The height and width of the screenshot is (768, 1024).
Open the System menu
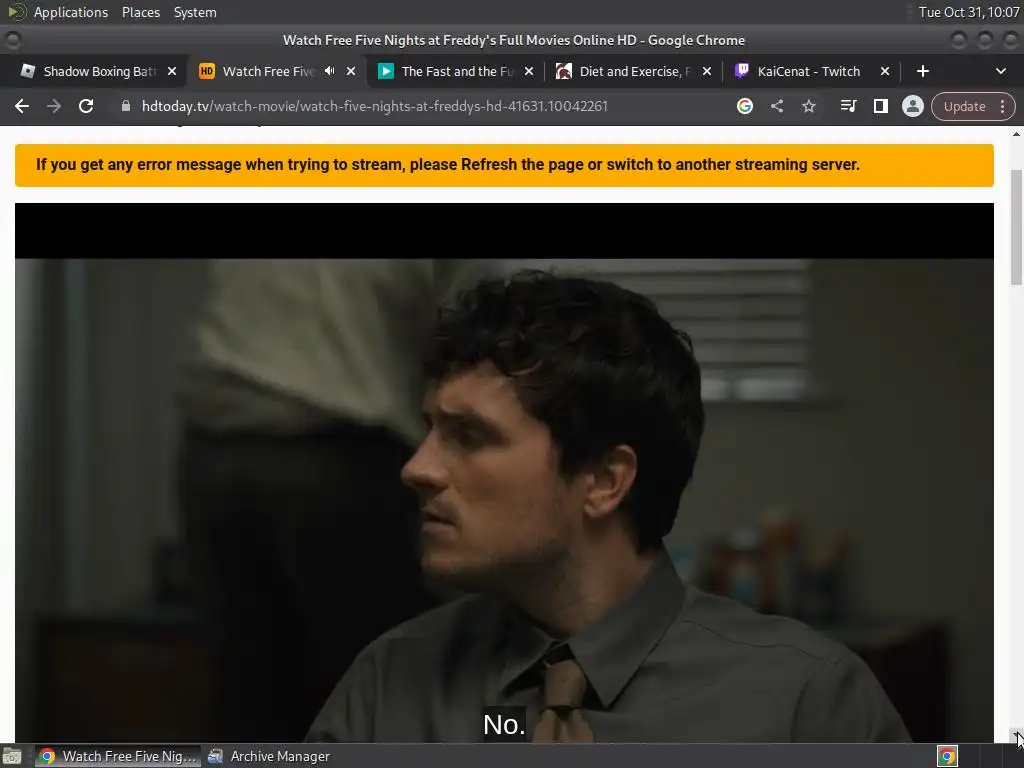(x=195, y=12)
